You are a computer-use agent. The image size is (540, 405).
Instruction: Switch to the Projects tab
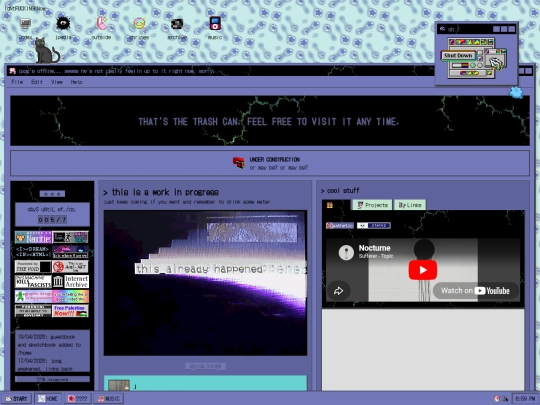(x=373, y=205)
